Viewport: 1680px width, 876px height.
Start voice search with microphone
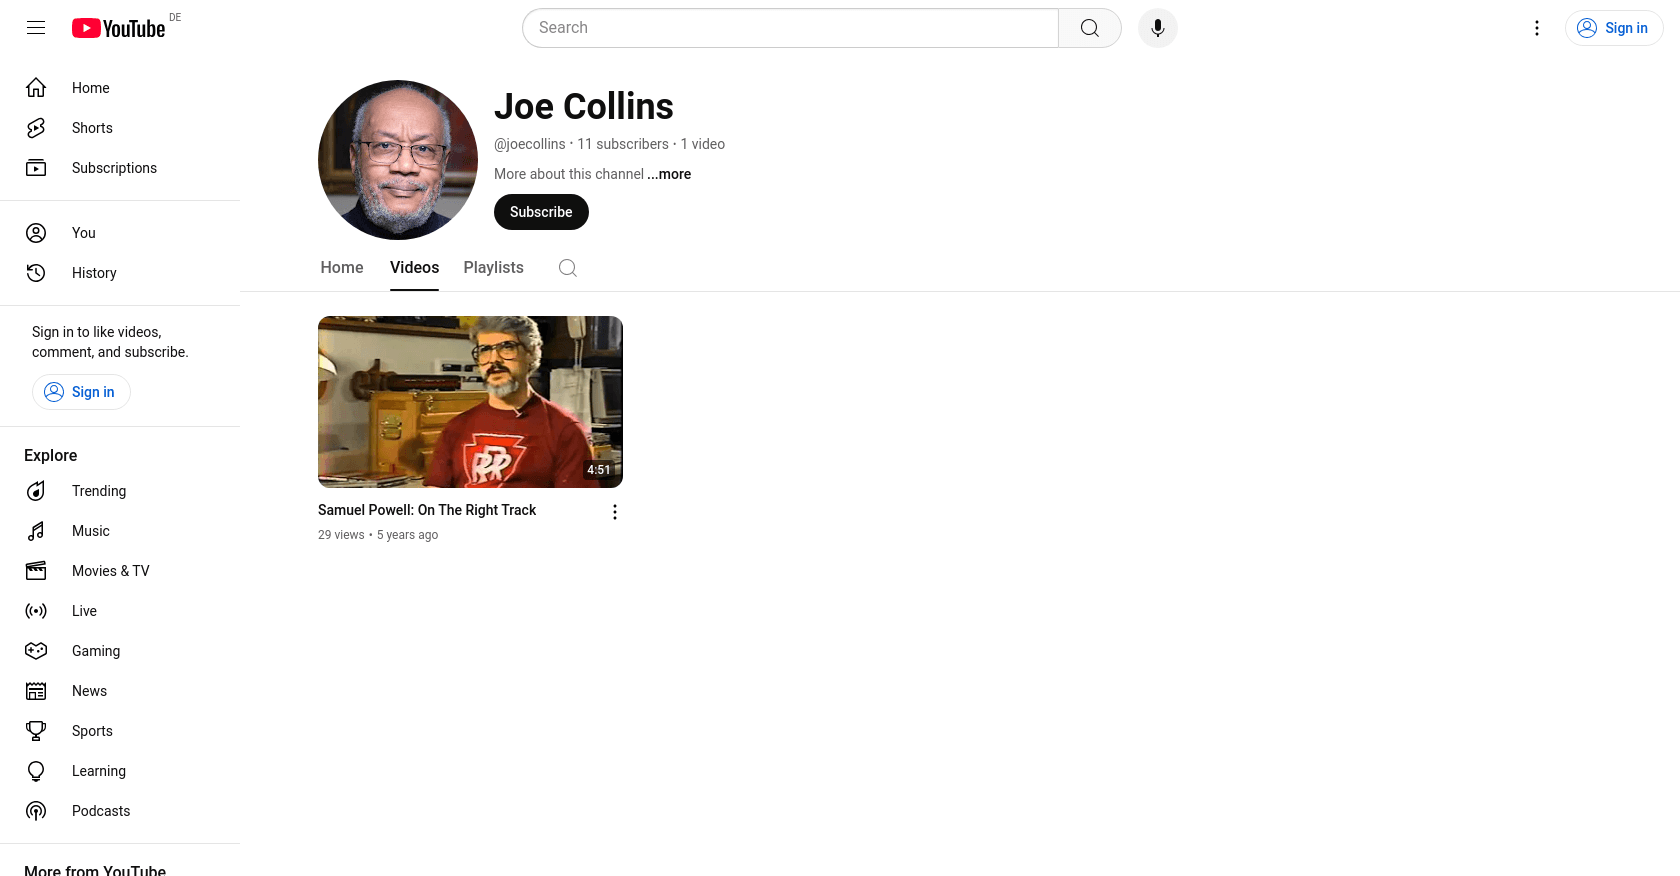[x=1157, y=28]
